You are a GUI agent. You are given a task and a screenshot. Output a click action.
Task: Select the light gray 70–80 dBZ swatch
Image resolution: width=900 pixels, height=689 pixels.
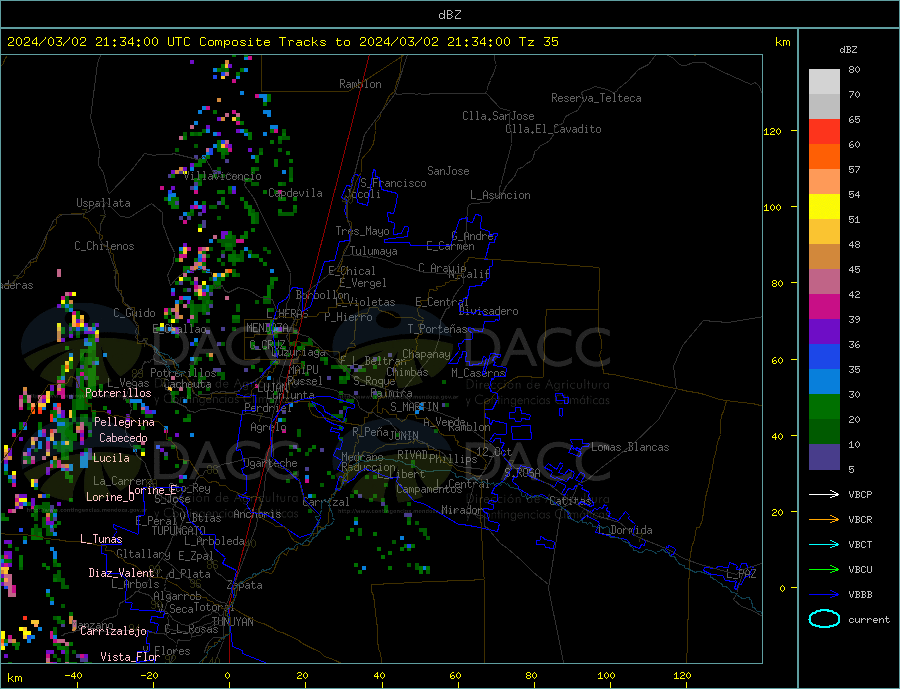click(824, 82)
